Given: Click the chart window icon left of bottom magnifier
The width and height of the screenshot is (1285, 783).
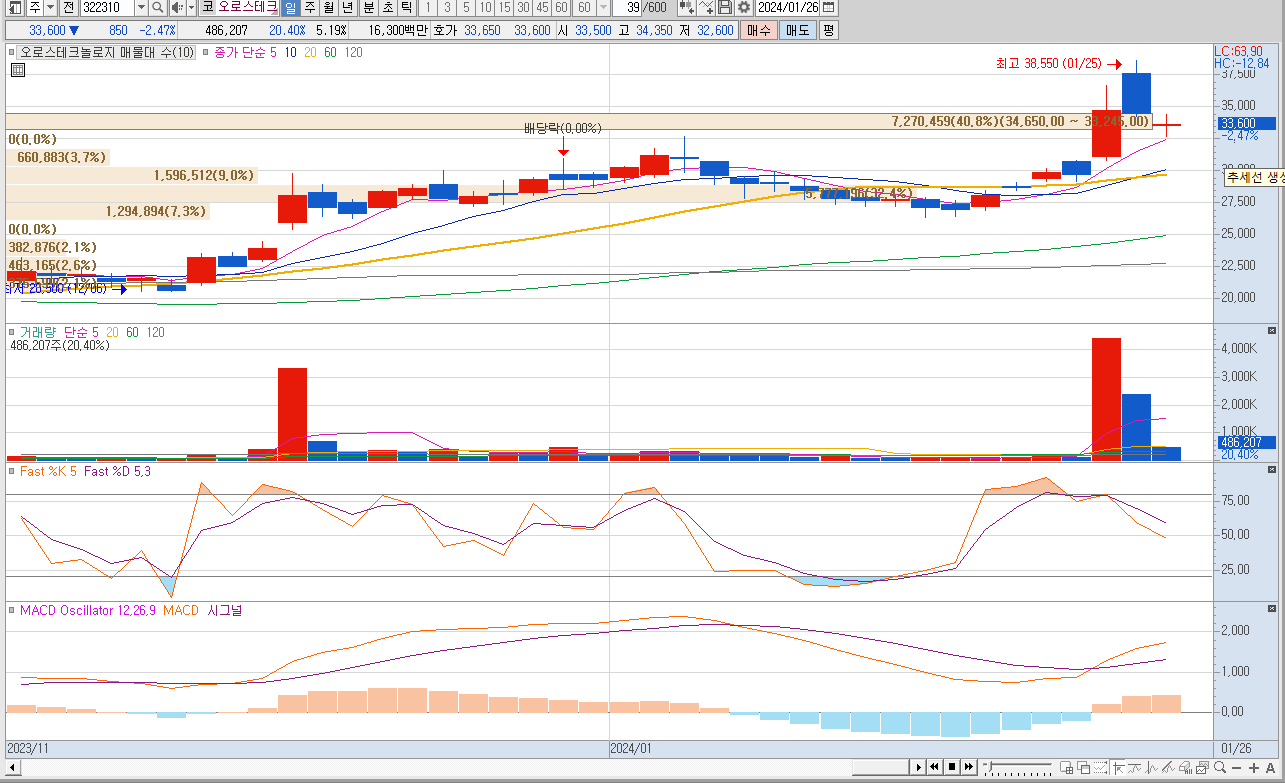Looking at the screenshot, I should point(1203,768).
